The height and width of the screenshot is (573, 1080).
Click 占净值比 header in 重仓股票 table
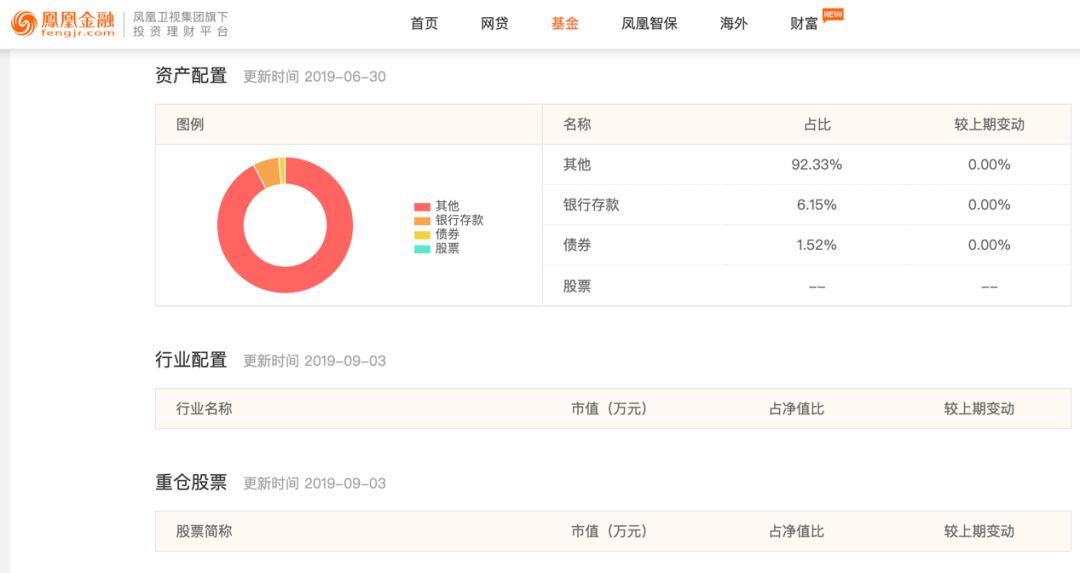pyautogui.click(x=796, y=531)
